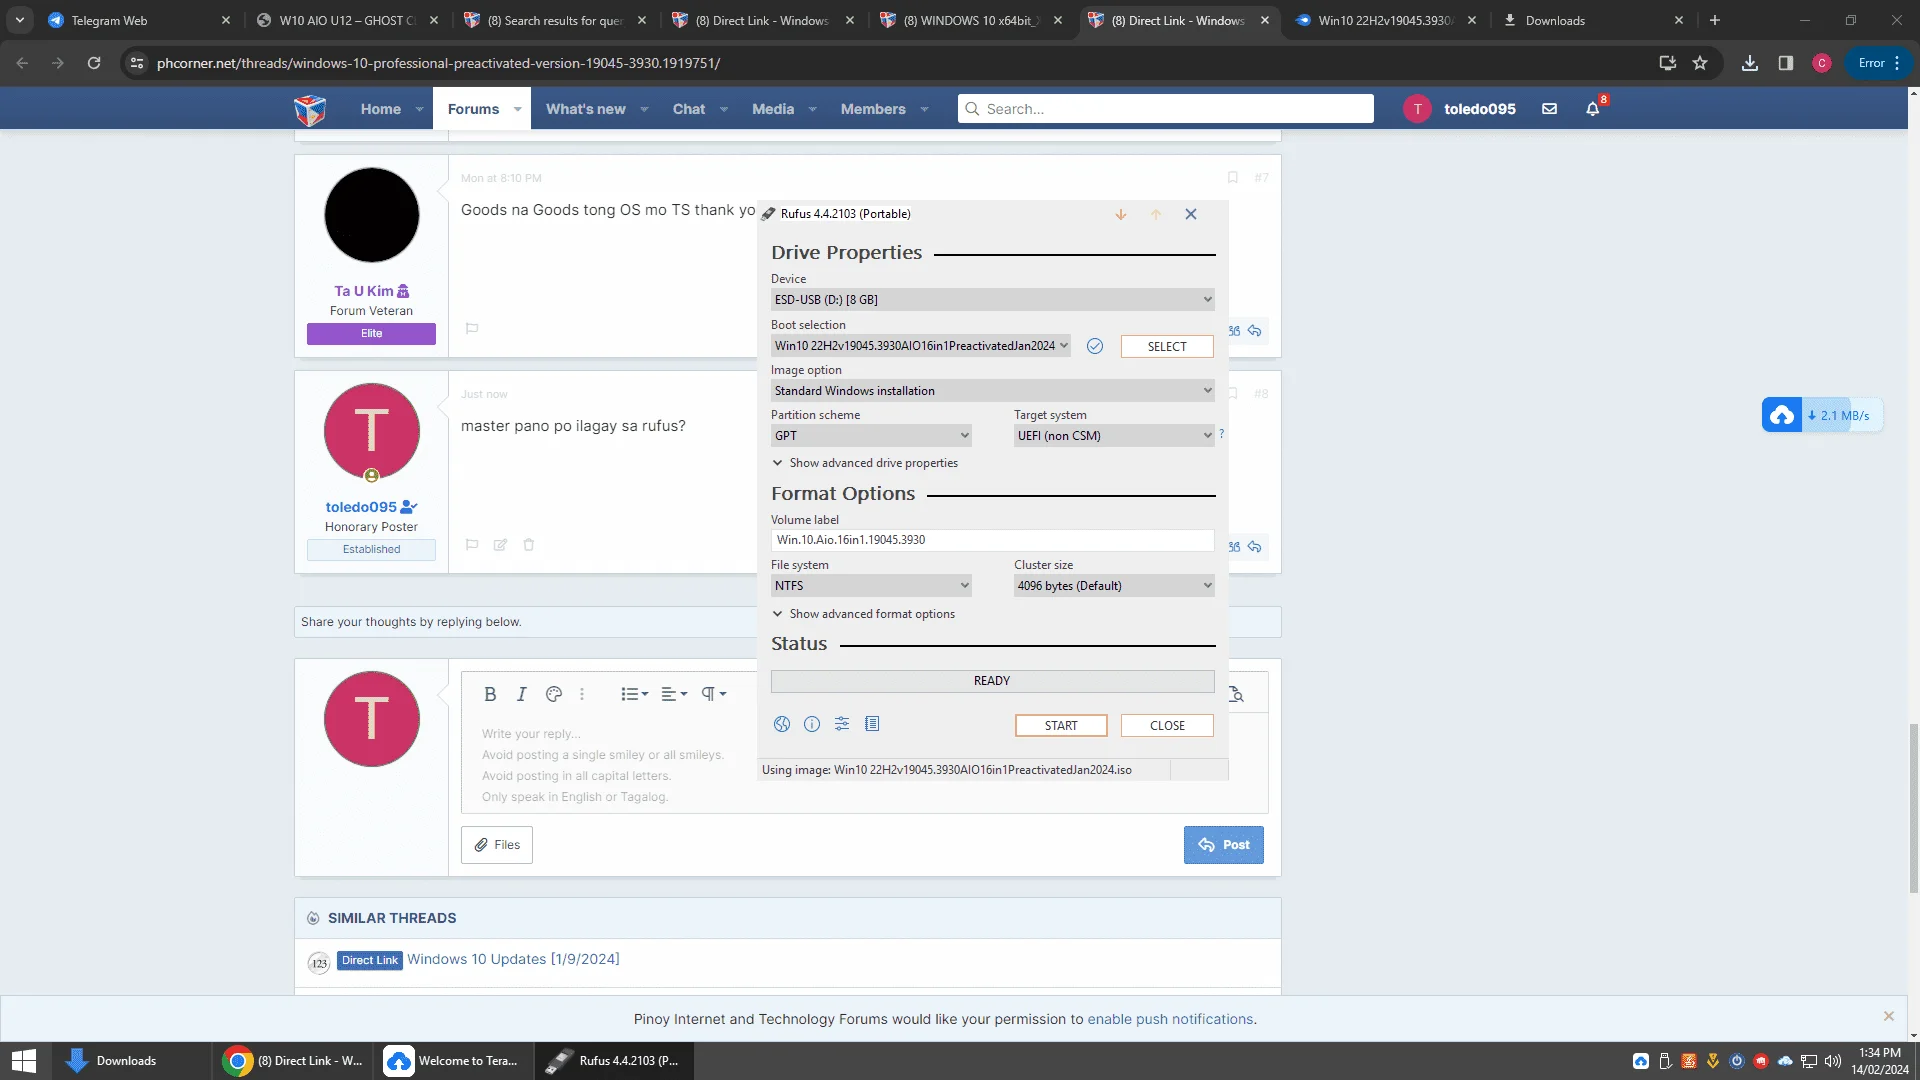
Task: Click the forum Search box
Action: coord(1166,109)
